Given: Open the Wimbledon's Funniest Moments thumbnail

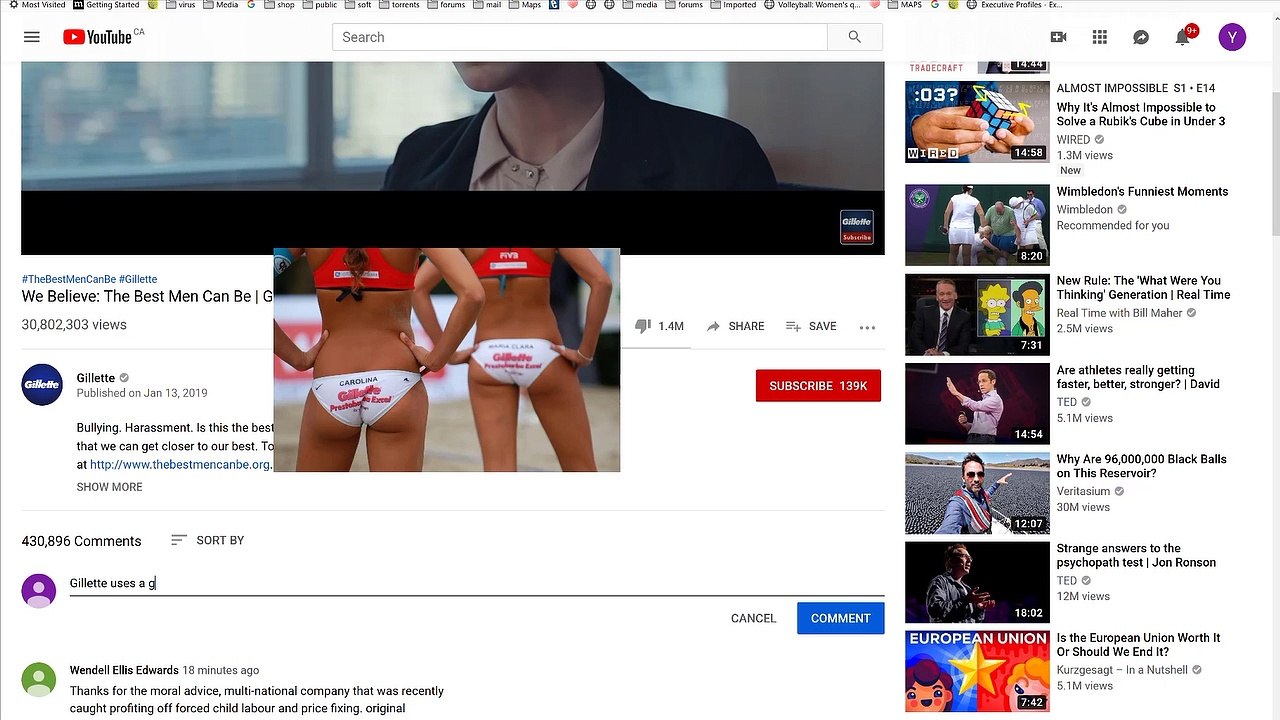Looking at the screenshot, I should [977, 225].
